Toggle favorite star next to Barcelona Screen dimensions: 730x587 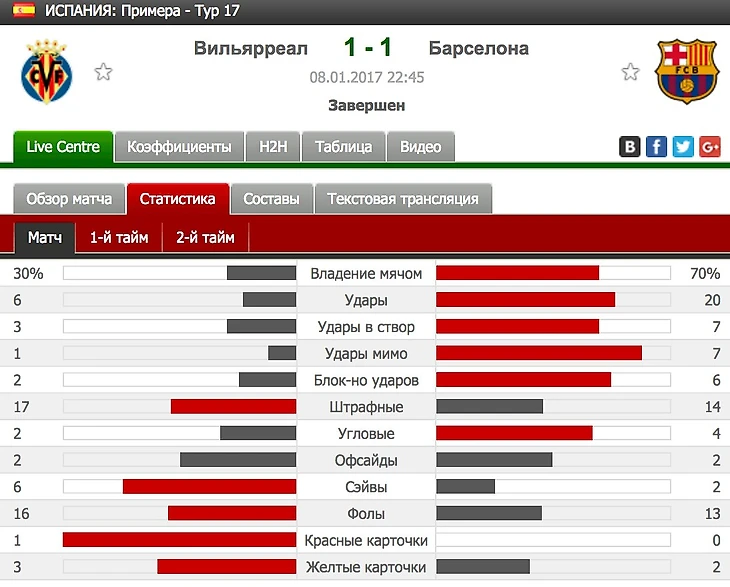point(630,71)
